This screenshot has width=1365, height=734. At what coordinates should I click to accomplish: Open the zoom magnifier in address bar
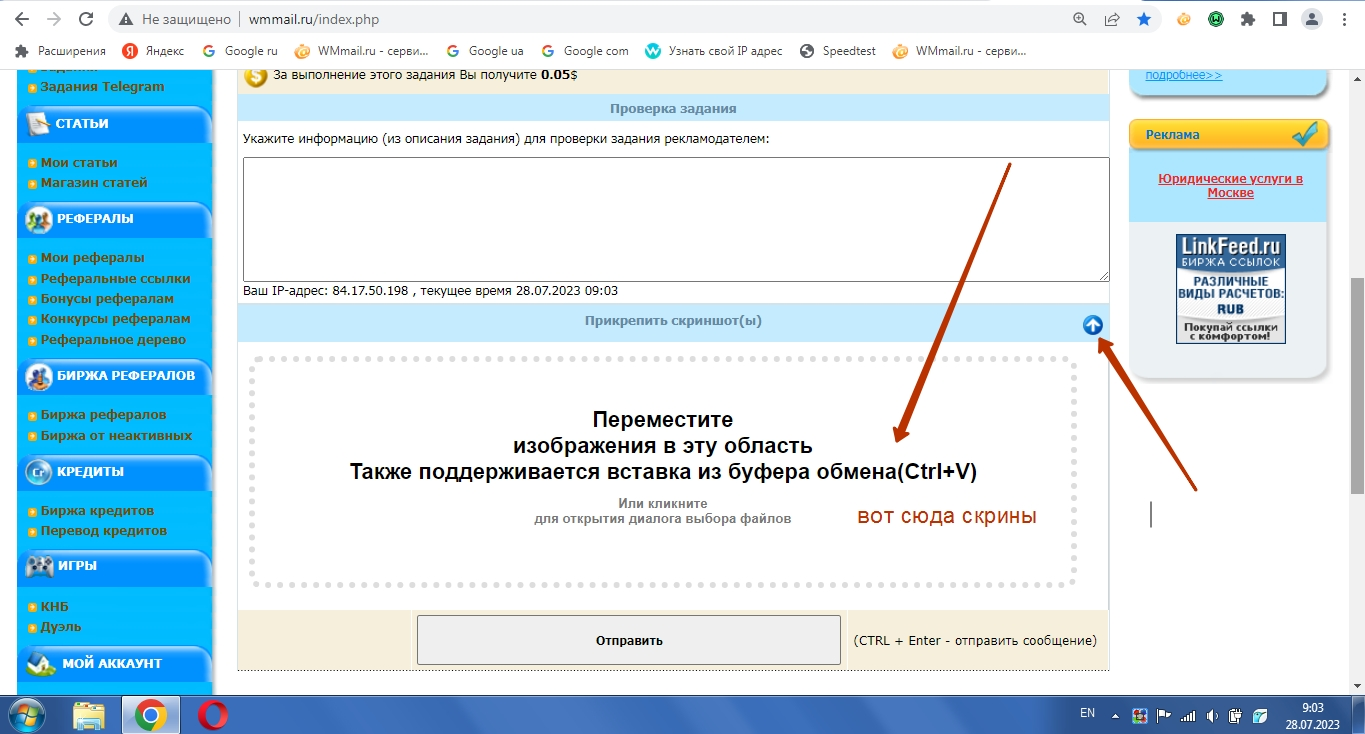click(x=1080, y=19)
